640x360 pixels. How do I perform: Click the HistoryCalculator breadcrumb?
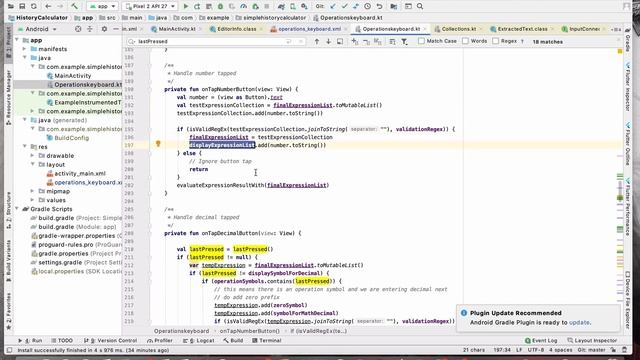point(38,18)
